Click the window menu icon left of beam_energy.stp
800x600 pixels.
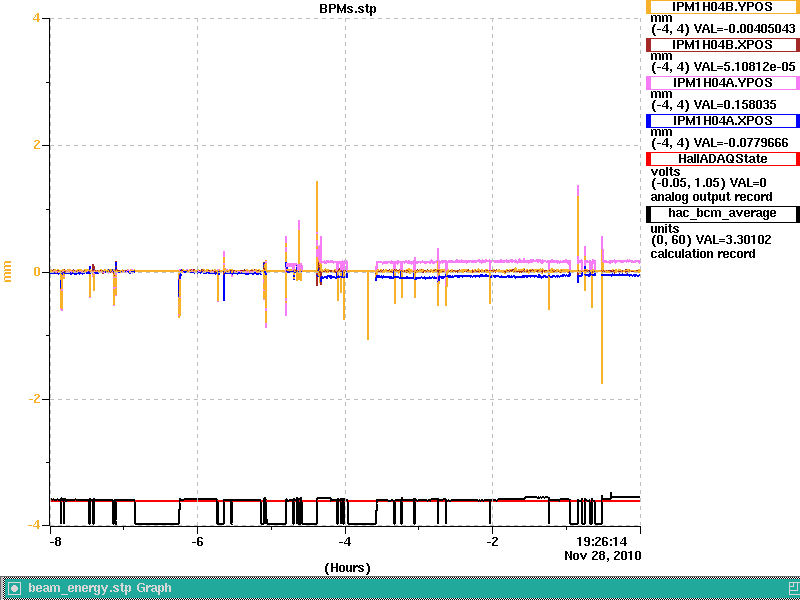point(14,589)
